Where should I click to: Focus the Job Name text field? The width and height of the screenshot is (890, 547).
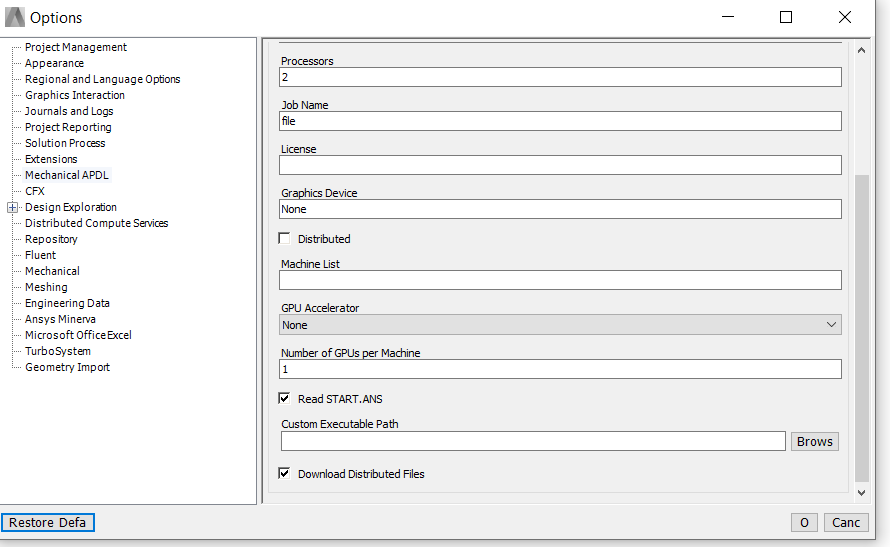point(560,121)
